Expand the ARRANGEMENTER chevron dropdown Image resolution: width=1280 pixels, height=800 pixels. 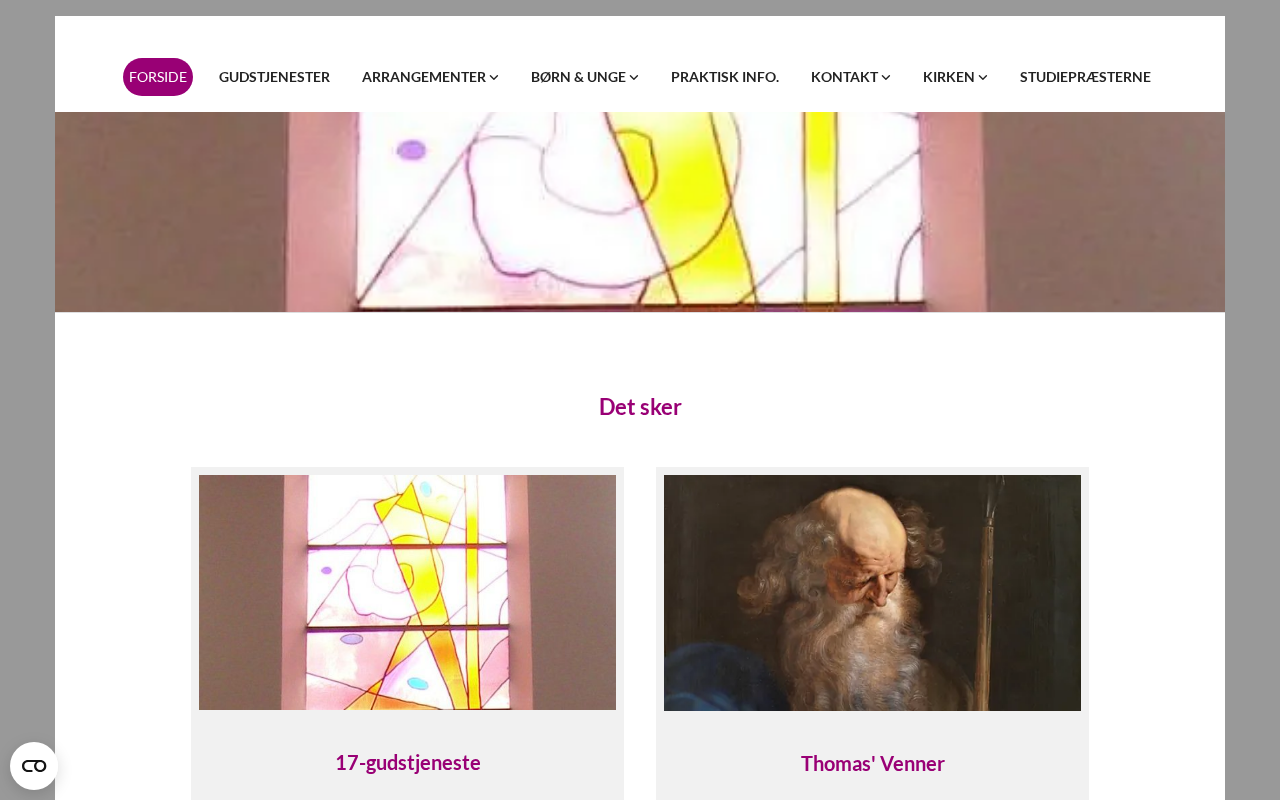click(x=494, y=77)
